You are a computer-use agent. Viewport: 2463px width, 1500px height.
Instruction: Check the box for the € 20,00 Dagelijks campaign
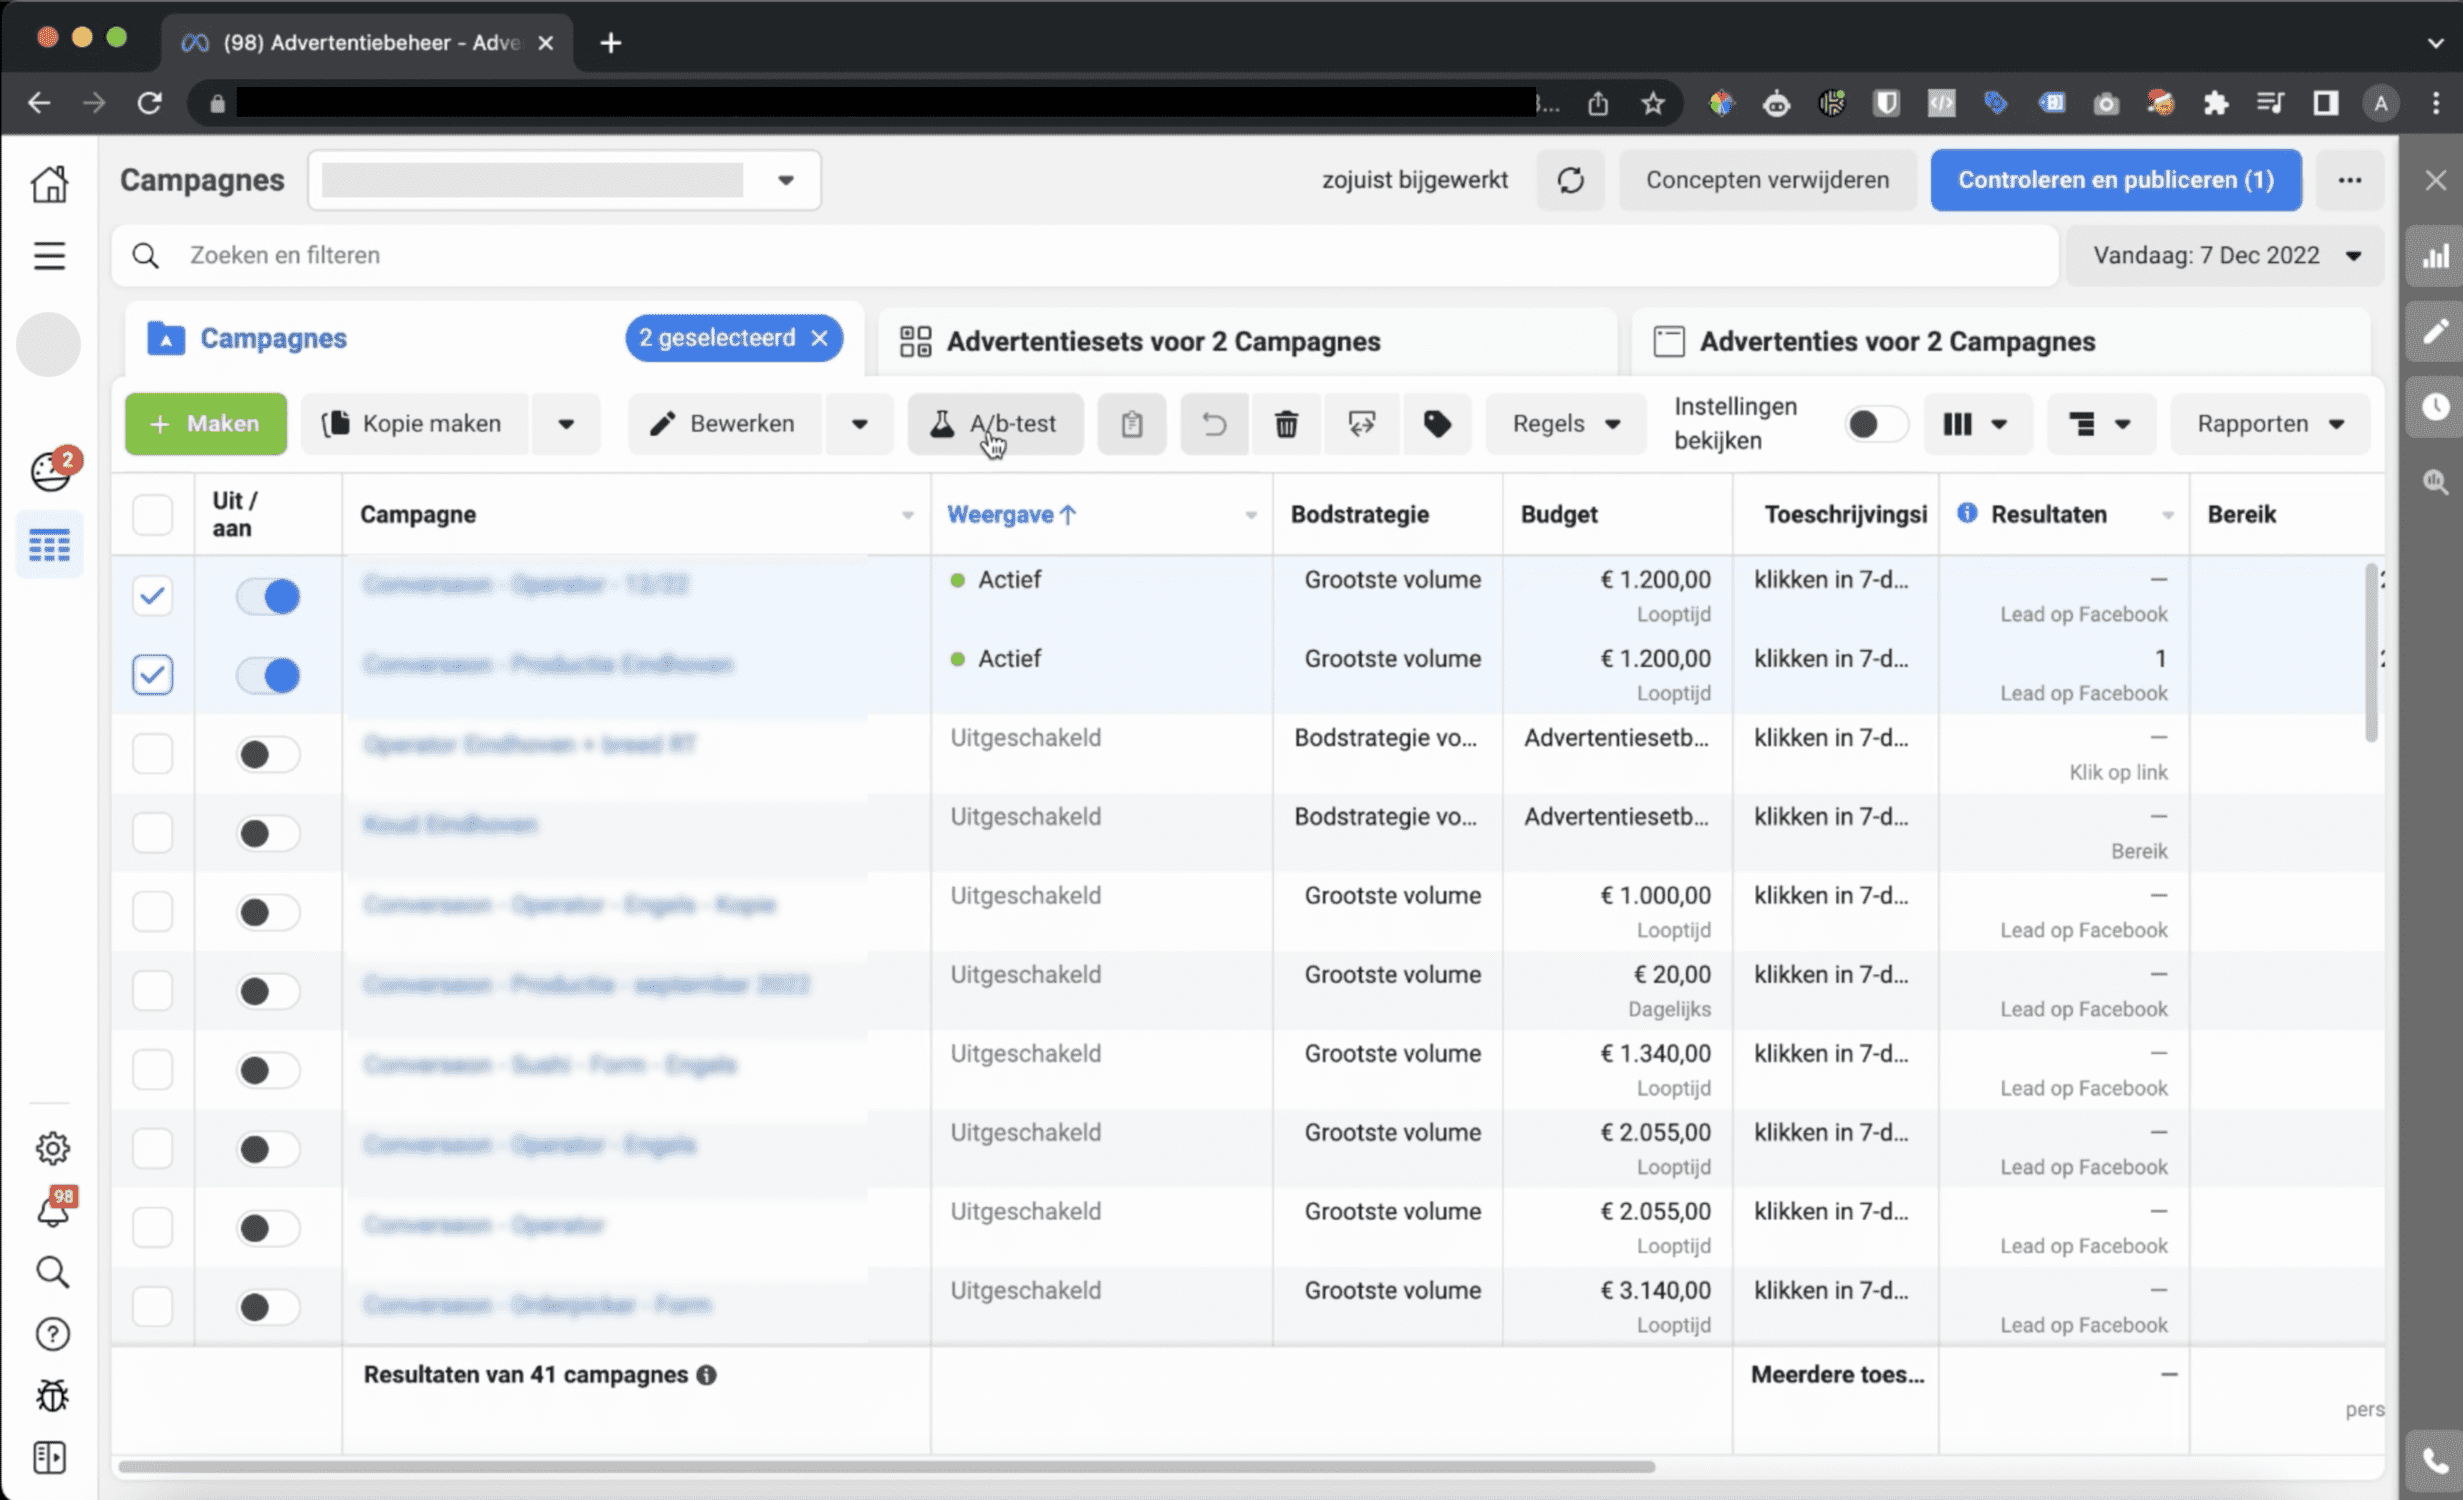pyautogui.click(x=152, y=991)
